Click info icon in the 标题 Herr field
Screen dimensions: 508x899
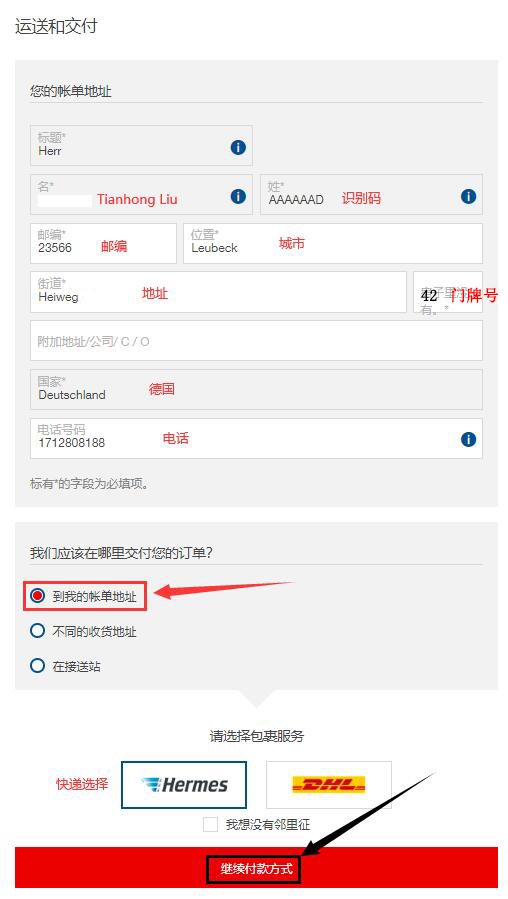coord(238,147)
